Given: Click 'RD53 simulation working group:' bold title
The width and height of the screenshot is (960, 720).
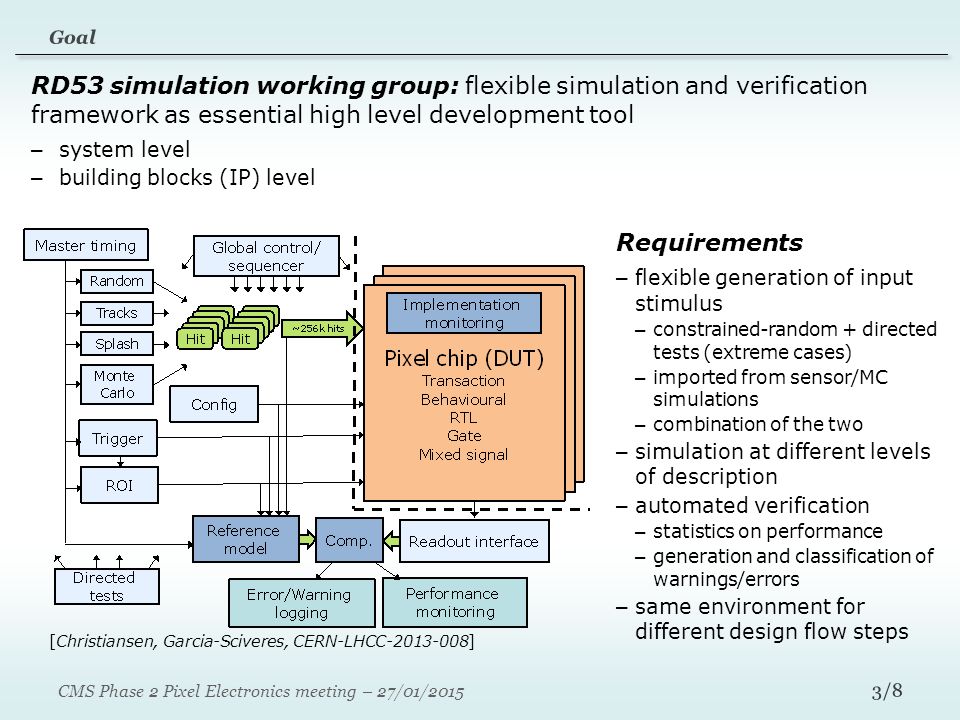Looking at the screenshot, I should click(244, 85).
